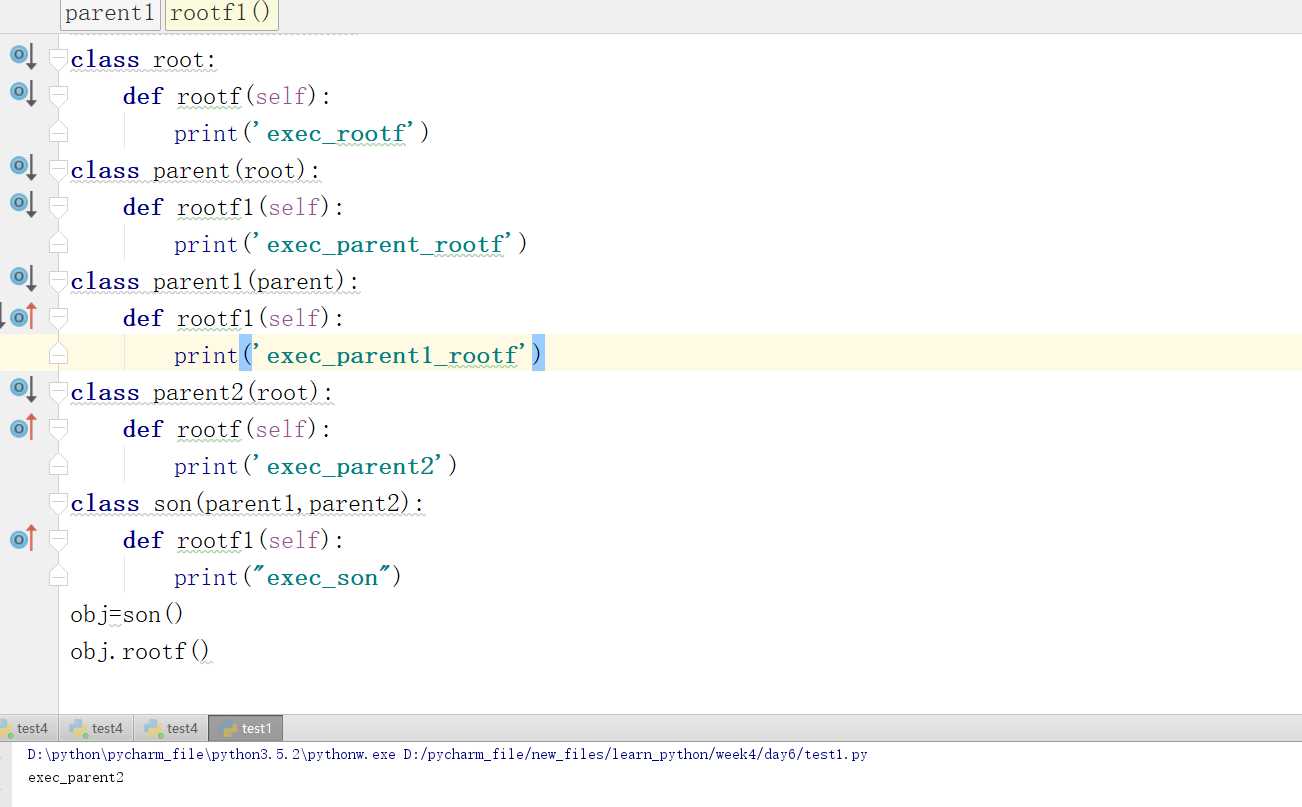Click parent1 in the son(parent1,parent2) base list

pos(250,503)
